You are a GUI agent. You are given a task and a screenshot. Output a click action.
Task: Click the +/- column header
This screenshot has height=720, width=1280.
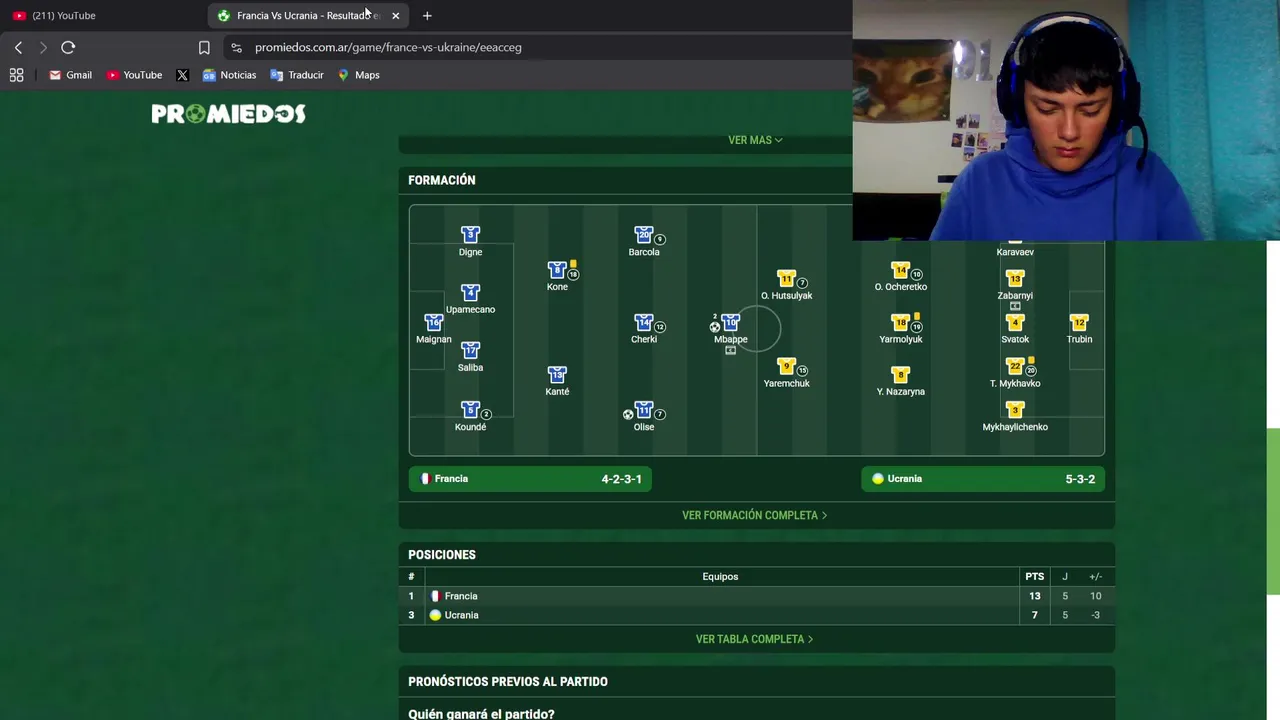click(1095, 576)
